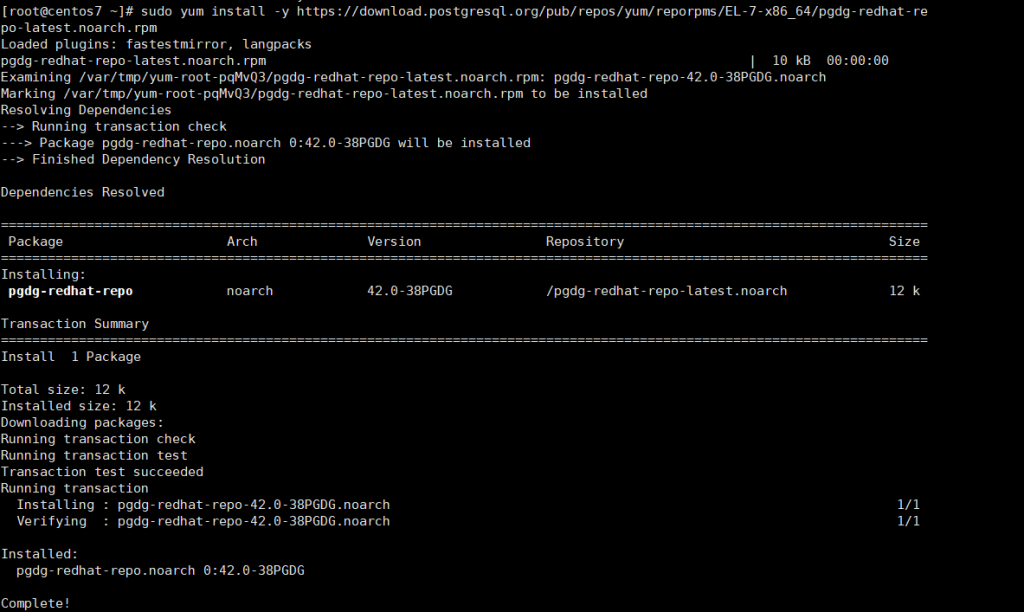The image size is (1024, 612).
Task: Click '42.0-38PGDG' version cell
Action: tap(409, 291)
